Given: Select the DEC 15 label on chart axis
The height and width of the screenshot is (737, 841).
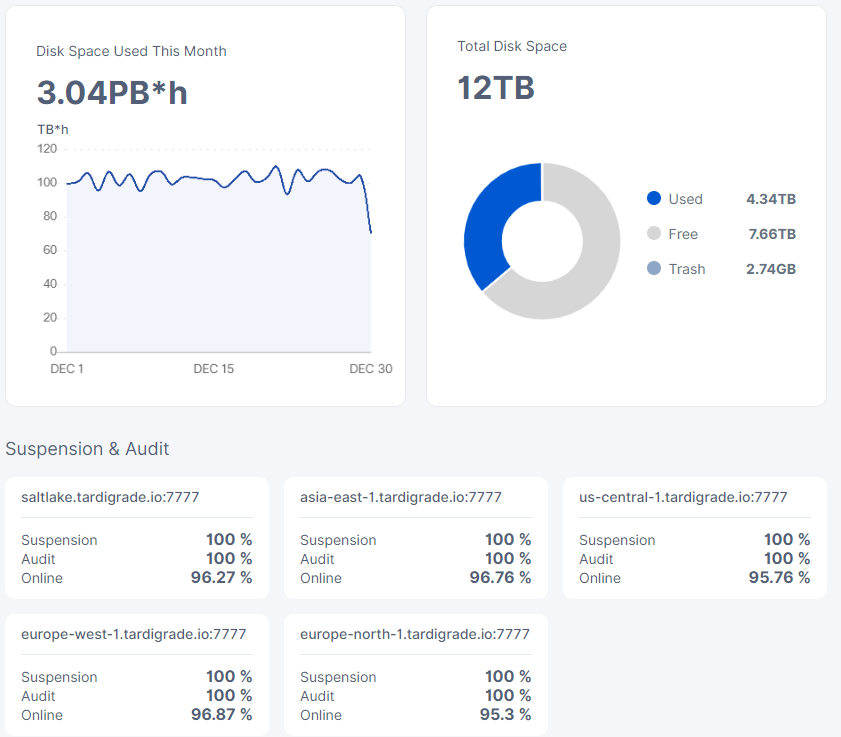Looking at the screenshot, I should click(213, 369).
